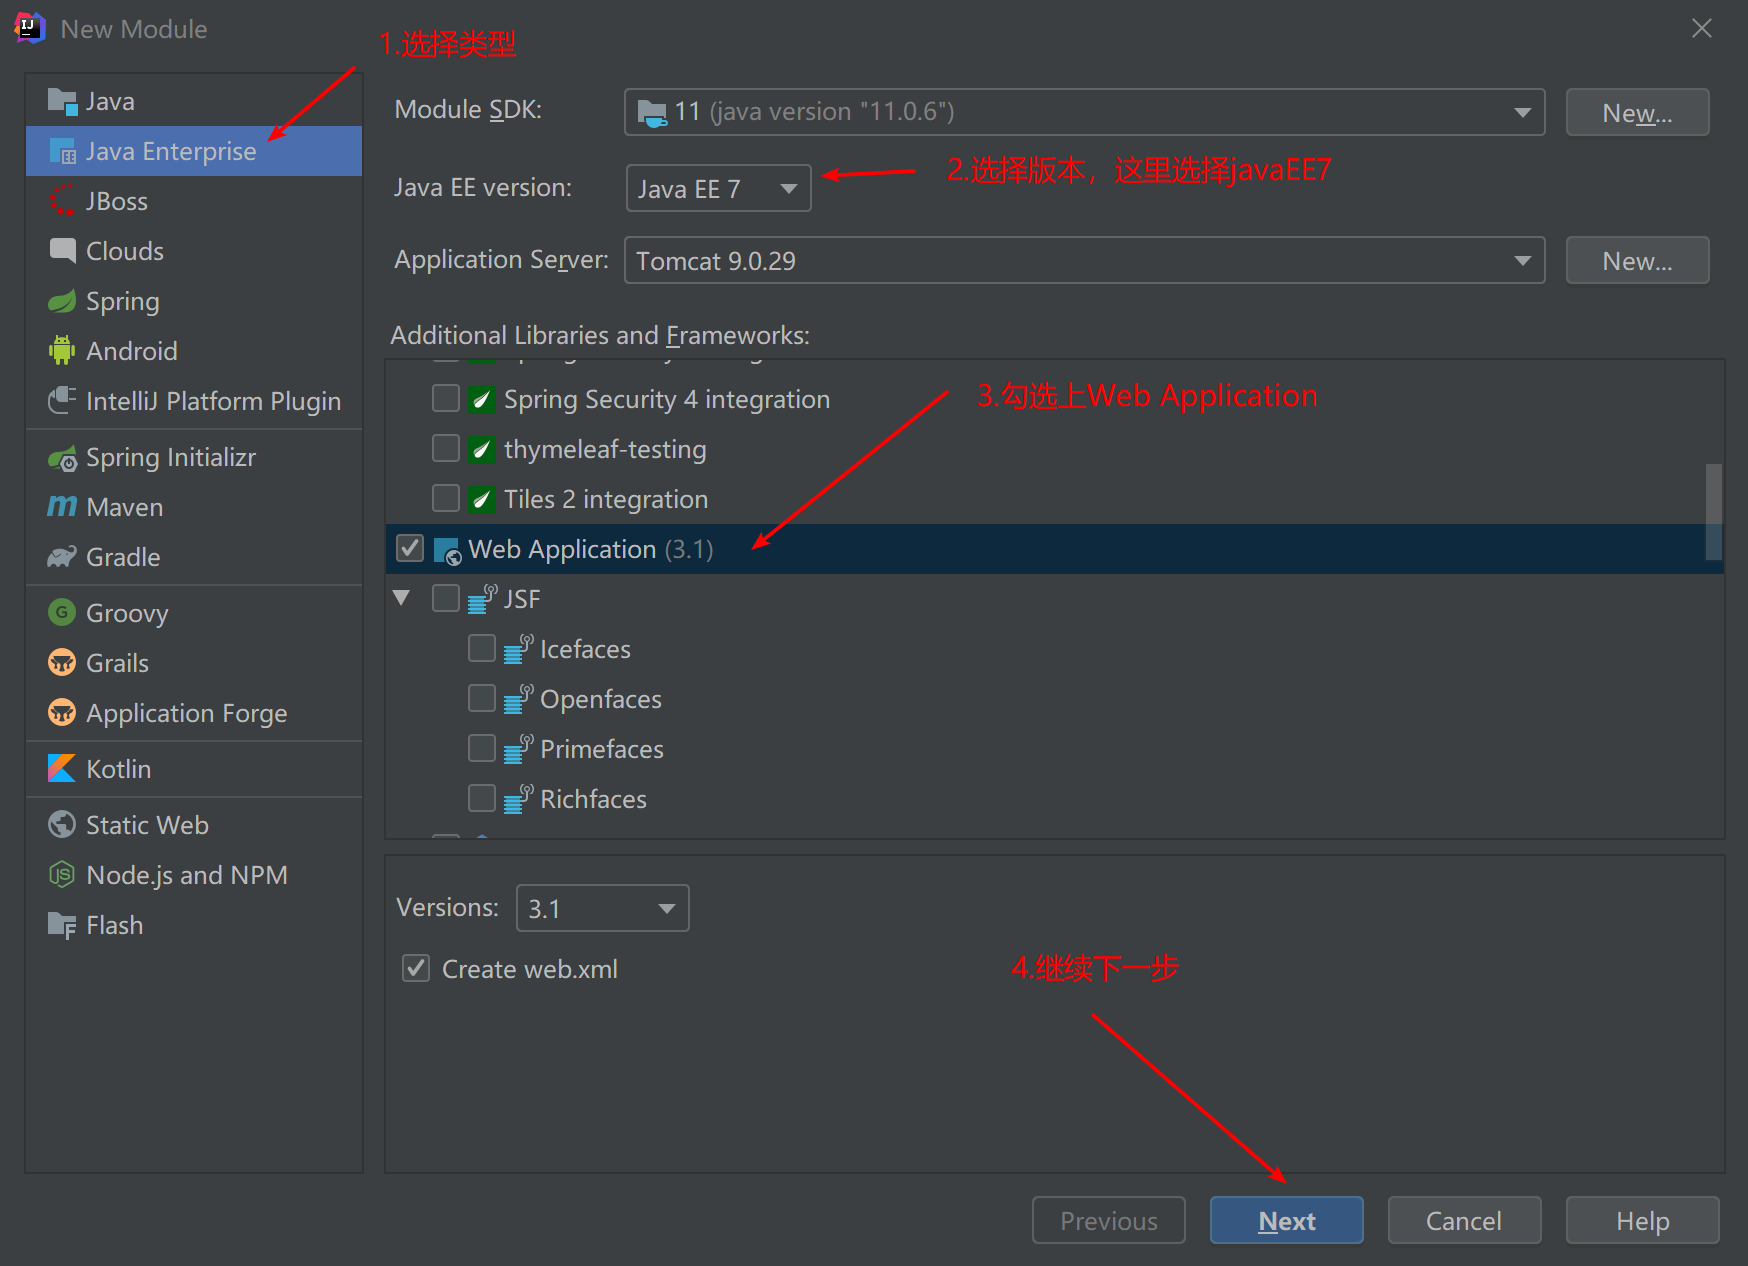
Task: Click the Tiles 2 integration icon
Action: point(482,499)
